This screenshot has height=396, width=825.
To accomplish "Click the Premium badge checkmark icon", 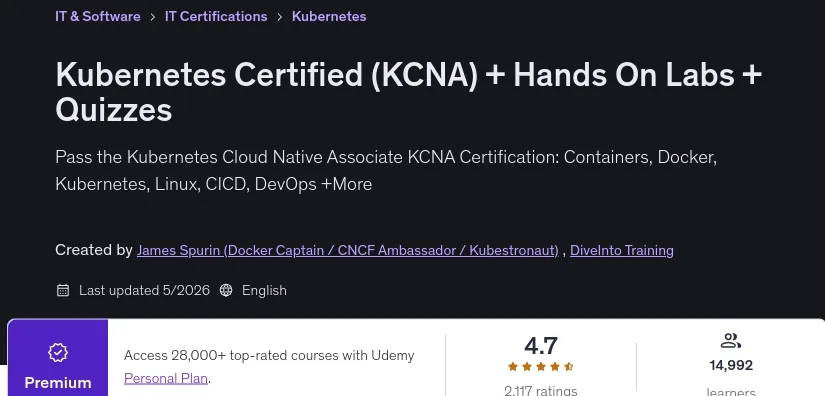I will tap(58, 353).
